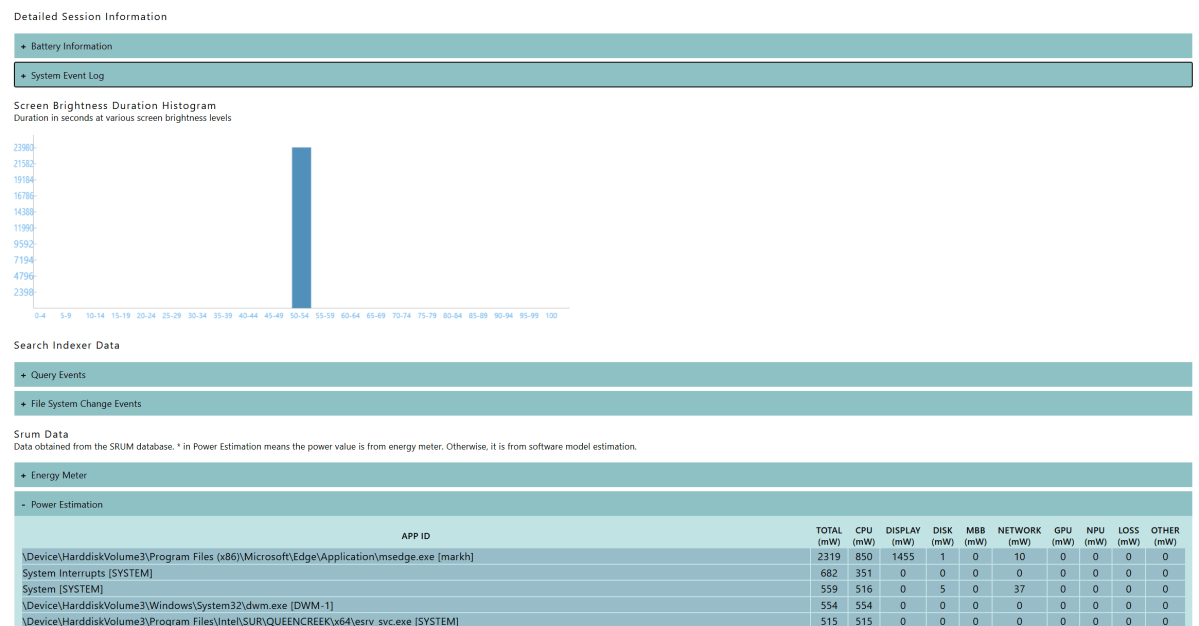1199x626 pixels.
Task: Expand the System Event Log section
Action: (x=603, y=75)
